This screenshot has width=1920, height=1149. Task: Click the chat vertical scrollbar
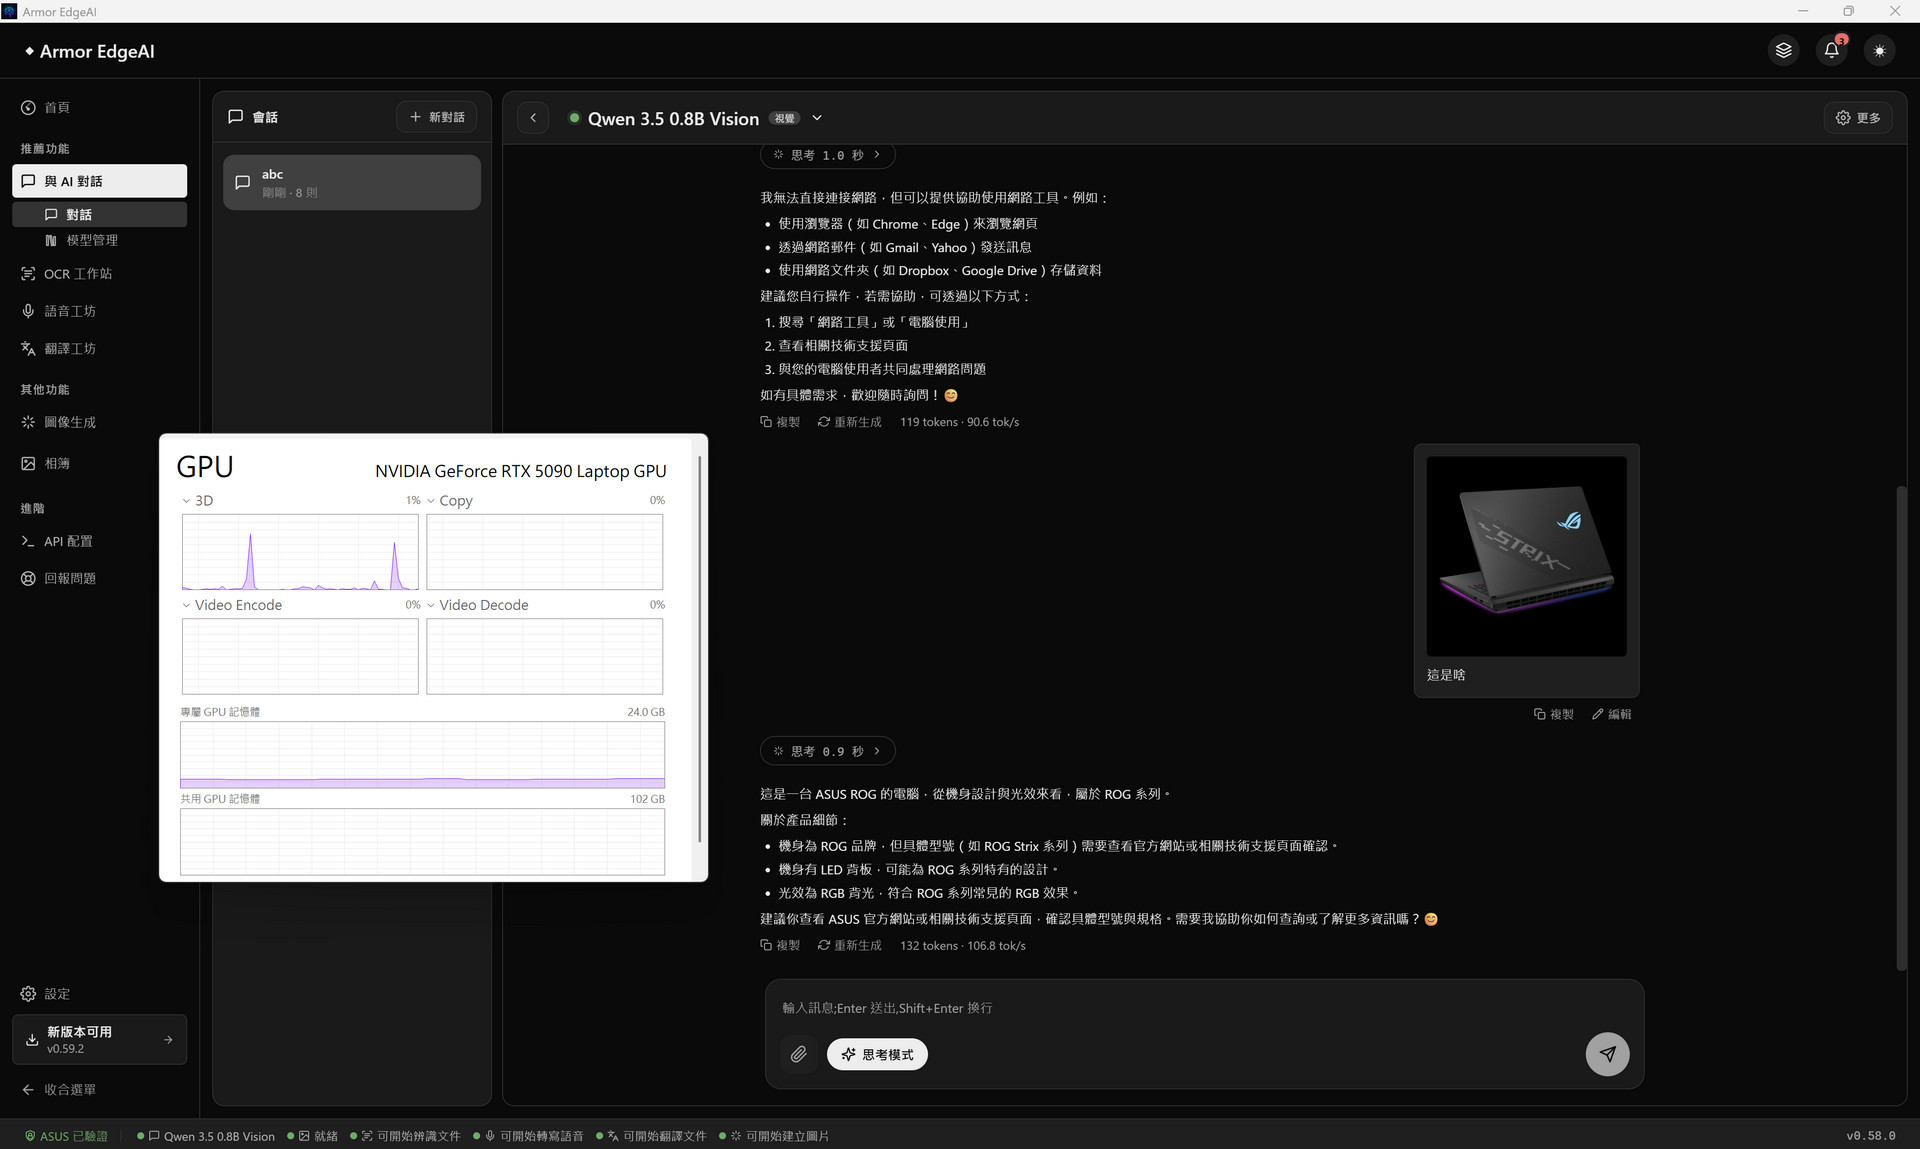(1901, 727)
